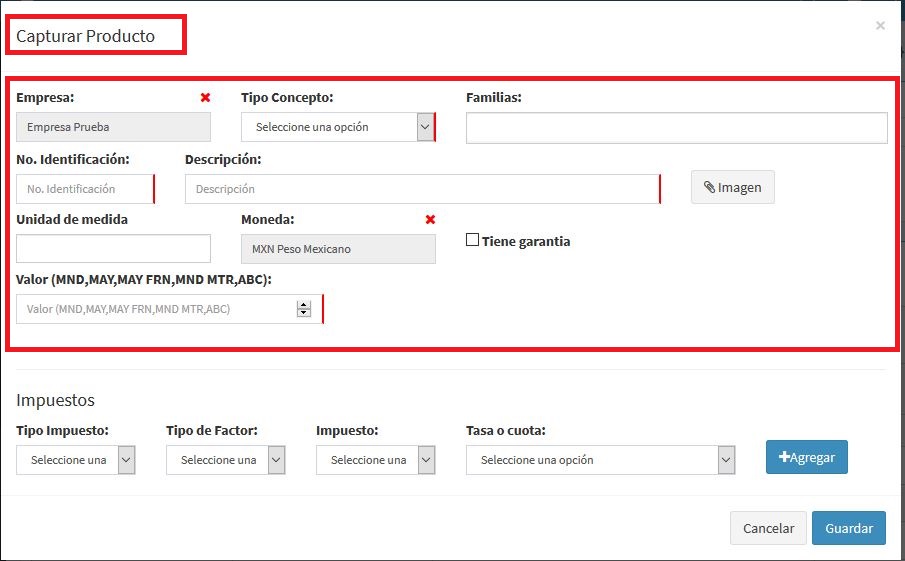
Task: Expand the Tasa o cuota dropdown
Action: point(601,460)
